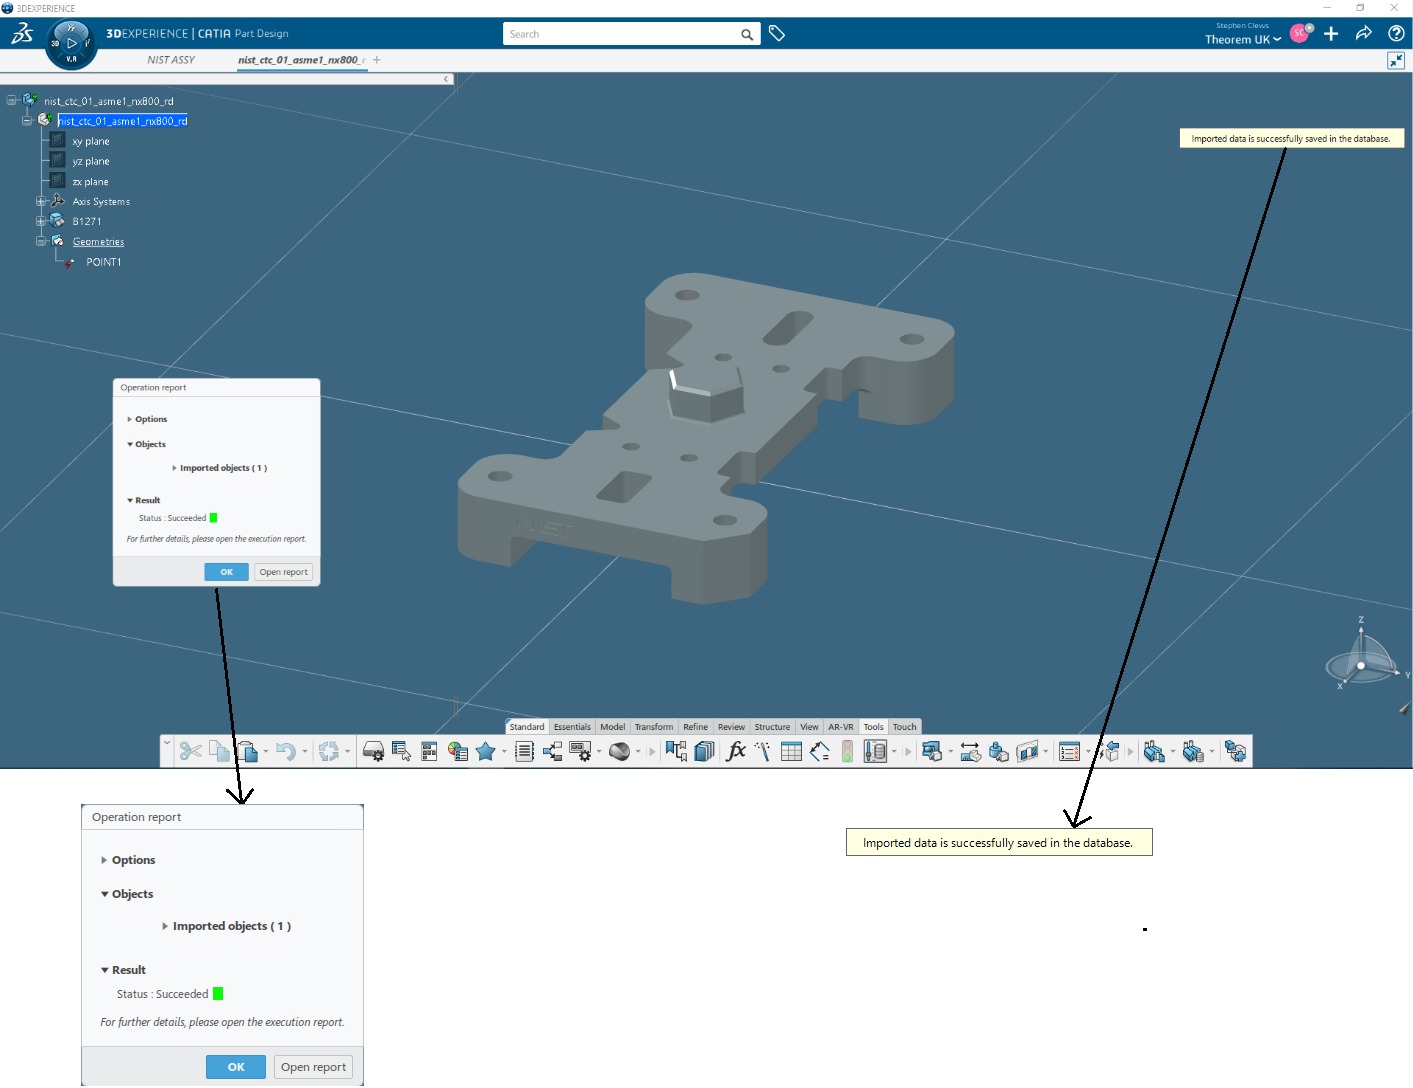Click the traffic light check icon
The width and height of the screenshot is (1413, 1088).
click(x=847, y=752)
